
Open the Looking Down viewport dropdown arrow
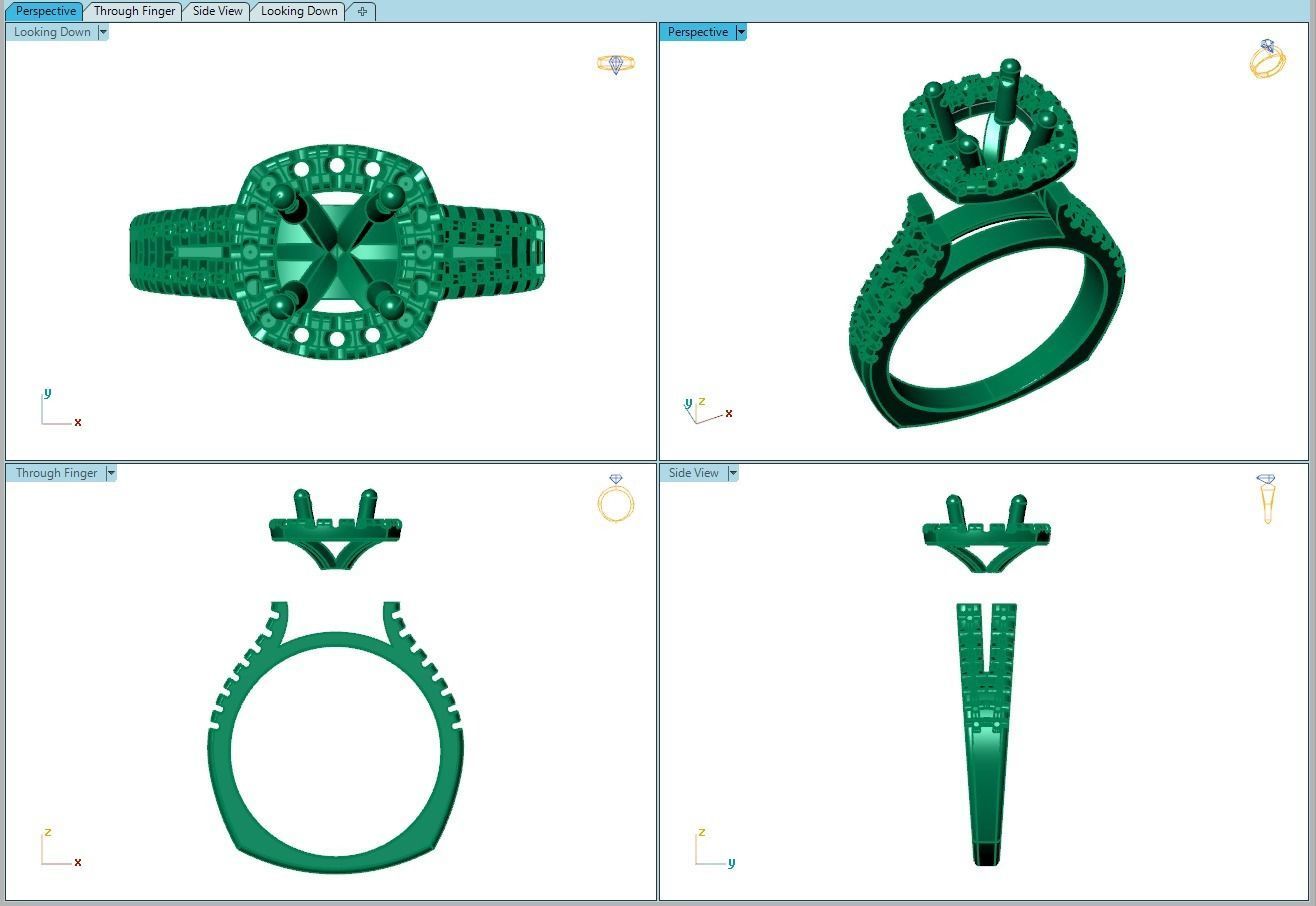(x=103, y=32)
